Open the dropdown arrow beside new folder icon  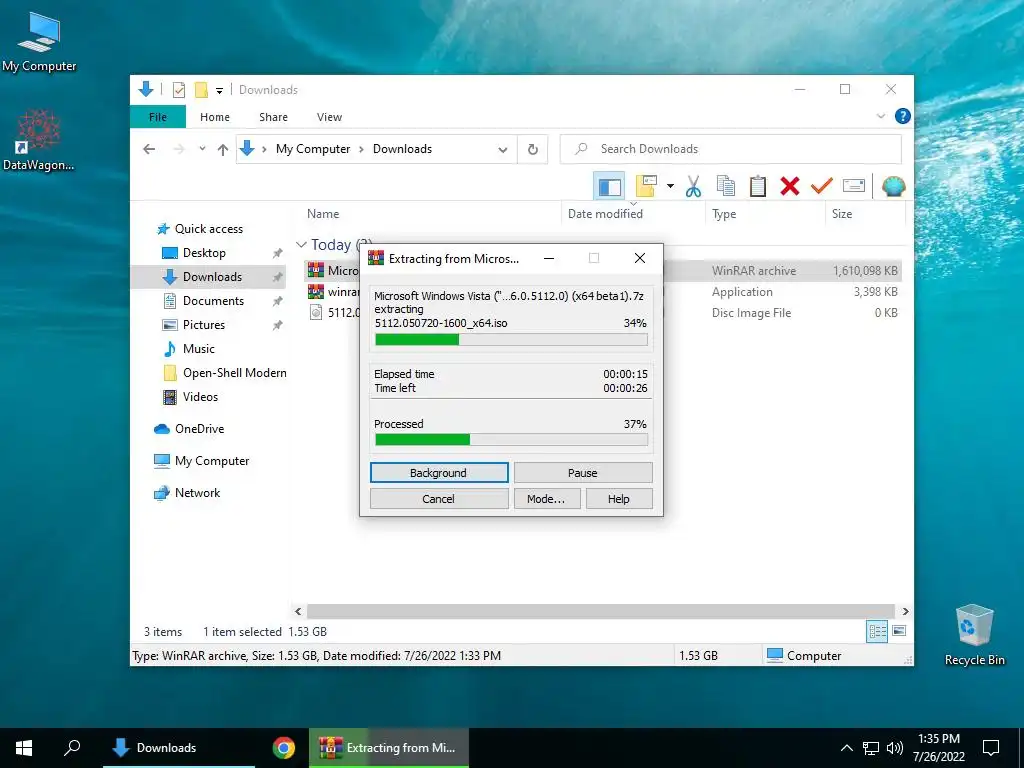tap(670, 187)
